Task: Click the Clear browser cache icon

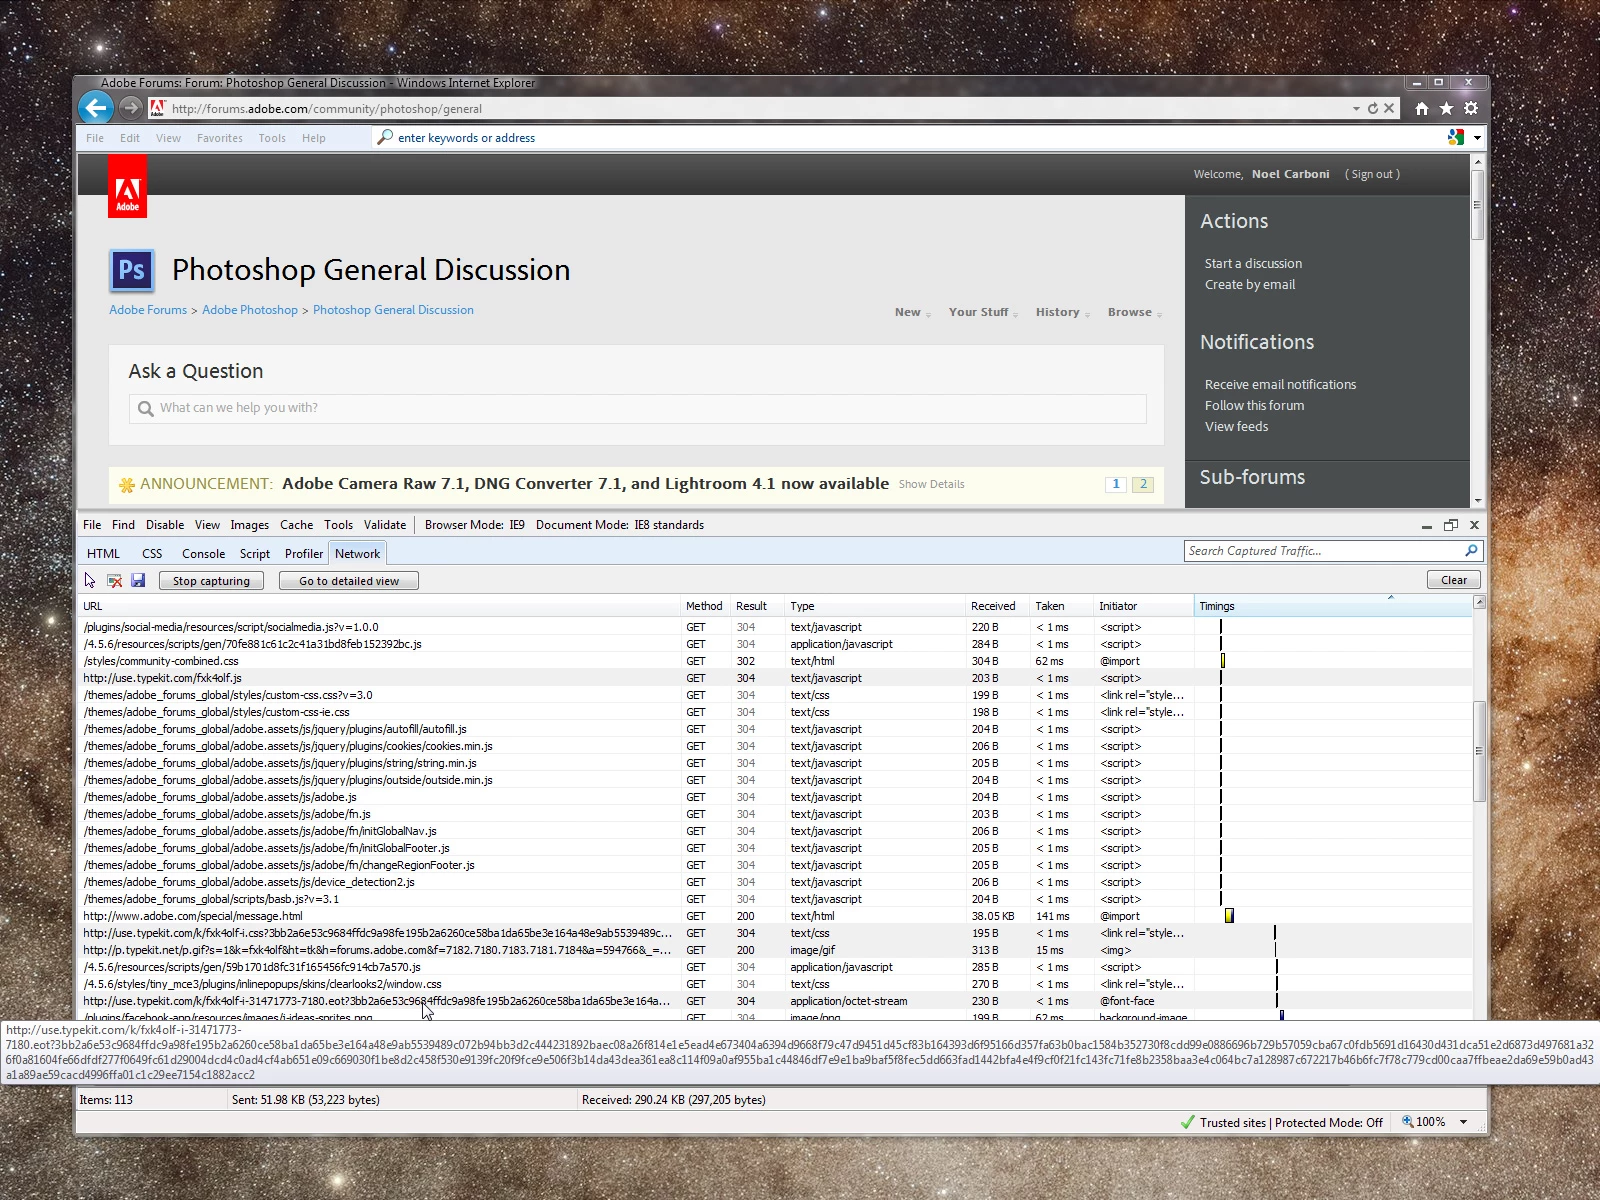Action: pos(114,580)
